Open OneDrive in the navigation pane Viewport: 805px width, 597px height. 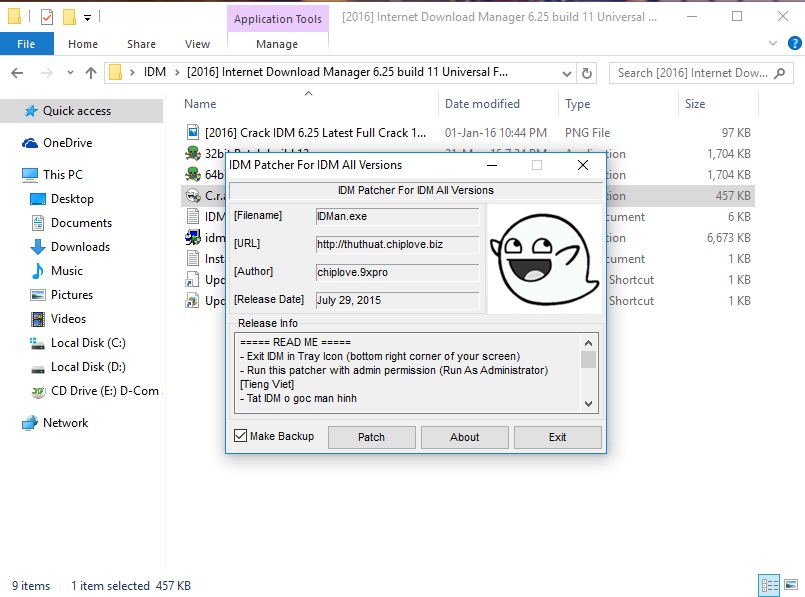click(67, 143)
